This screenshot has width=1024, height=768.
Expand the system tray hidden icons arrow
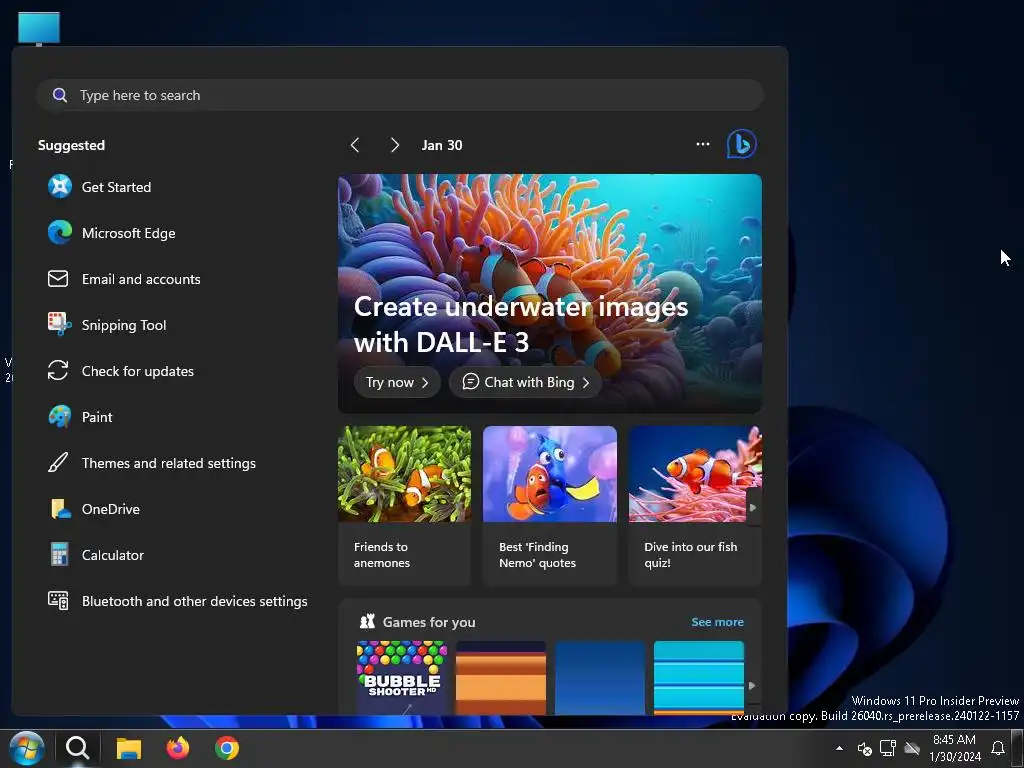[x=839, y=748]
